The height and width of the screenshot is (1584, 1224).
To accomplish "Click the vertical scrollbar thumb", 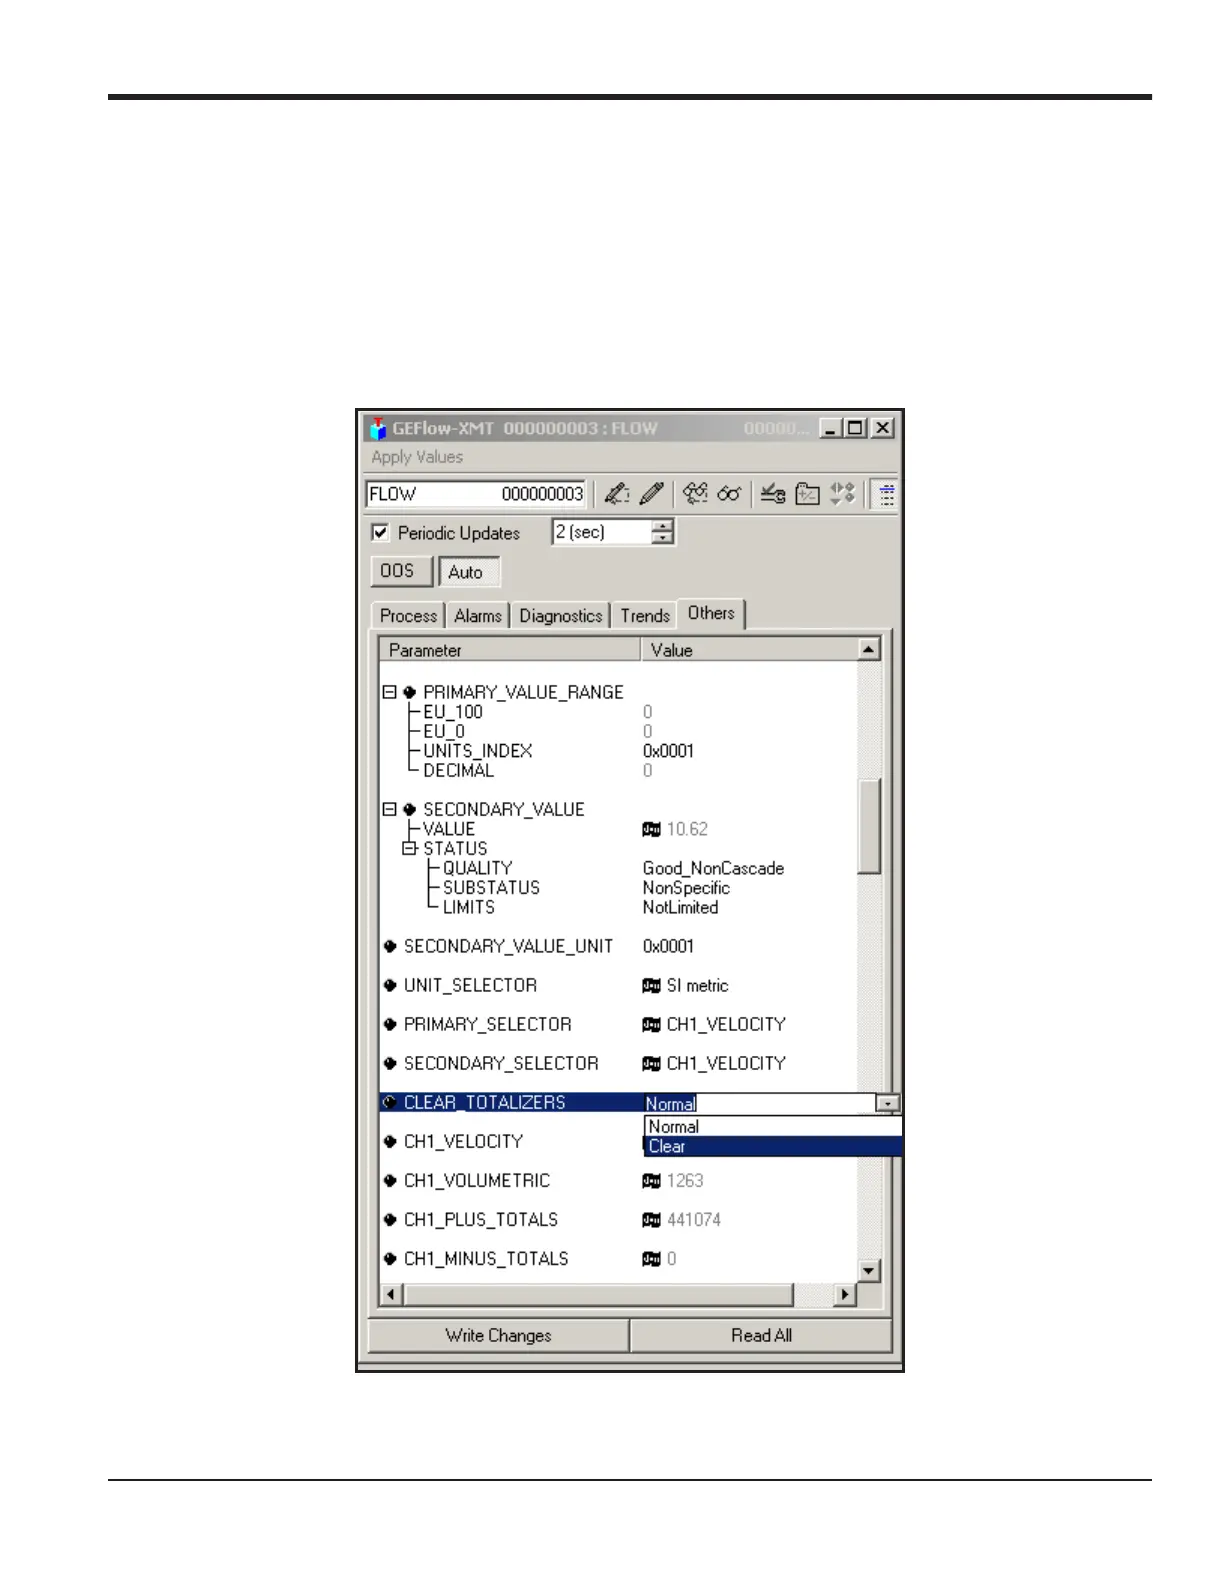I will tap(870, 825).
